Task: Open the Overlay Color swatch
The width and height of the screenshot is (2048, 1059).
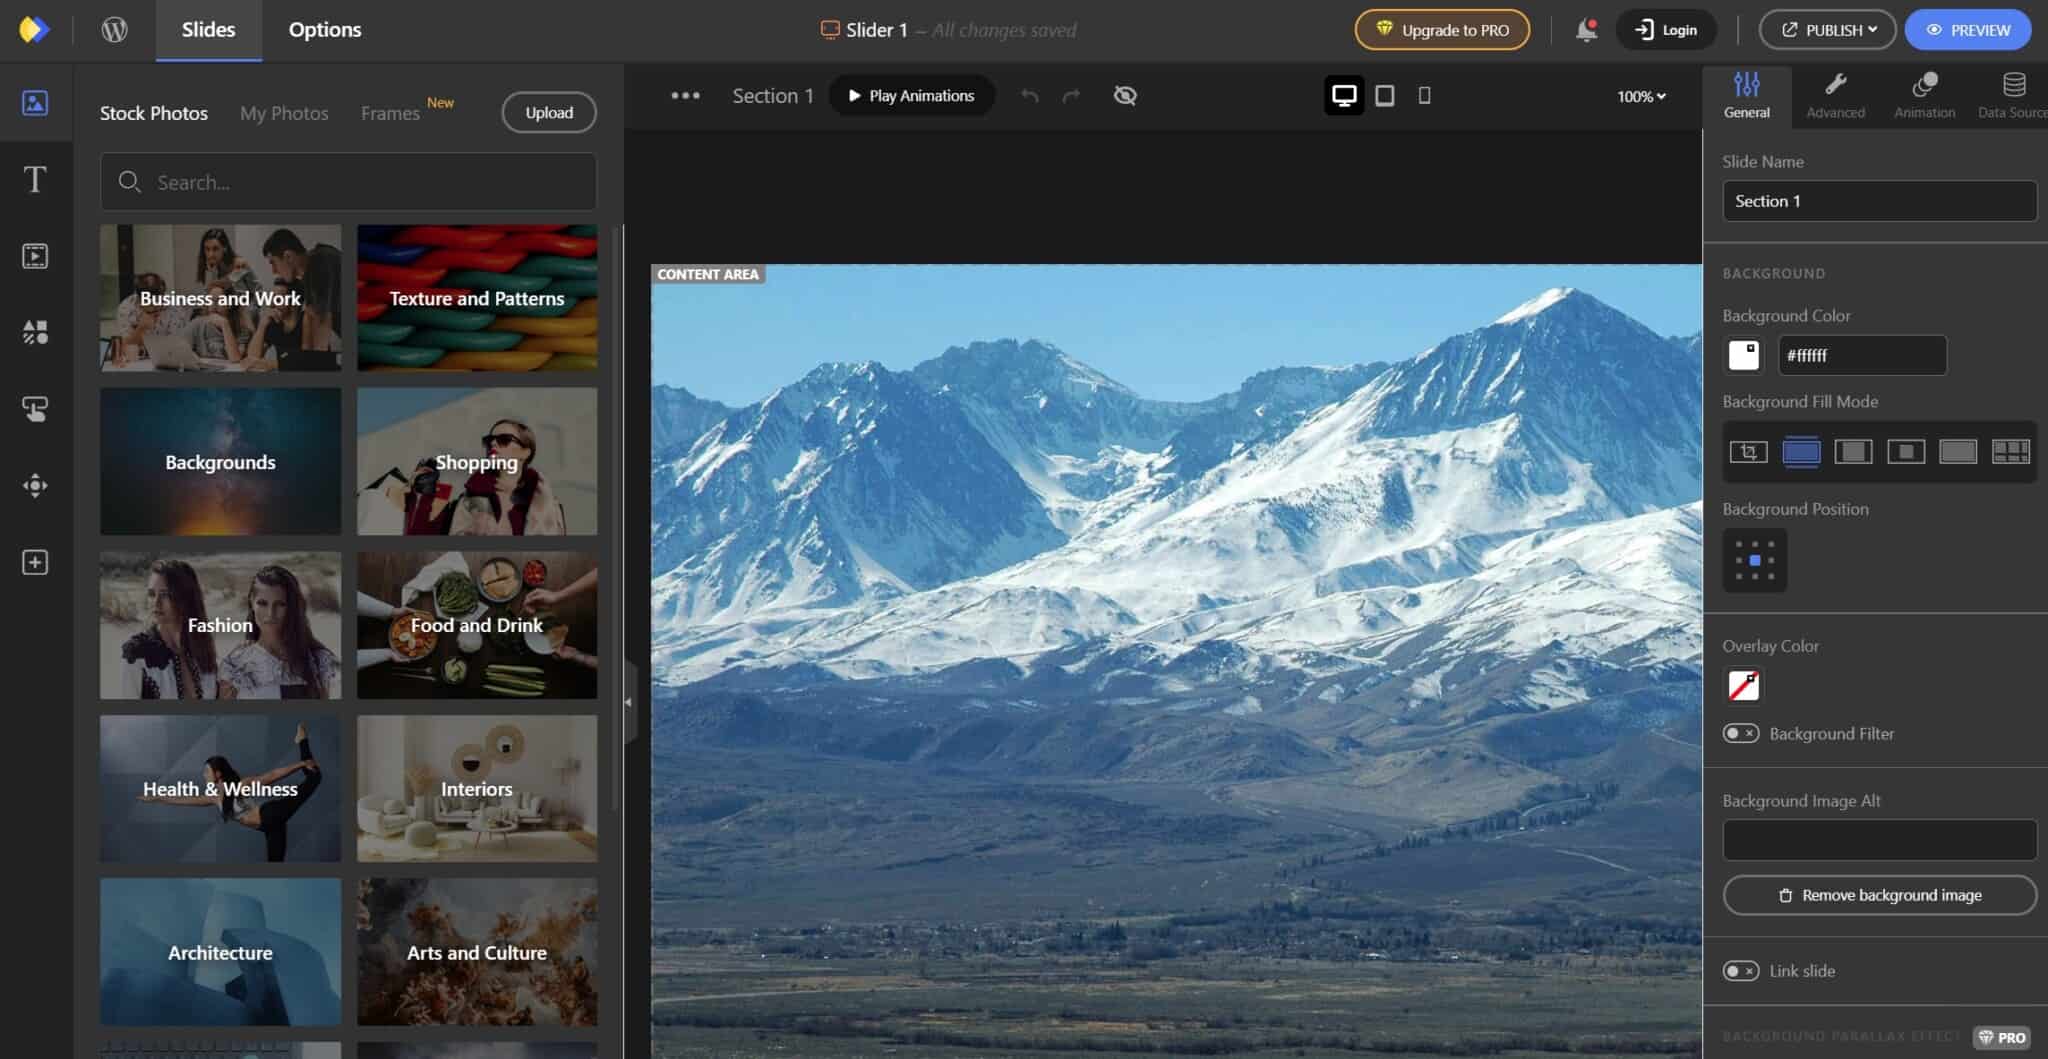Action: pyautogui.click(x=1744, y=686)
